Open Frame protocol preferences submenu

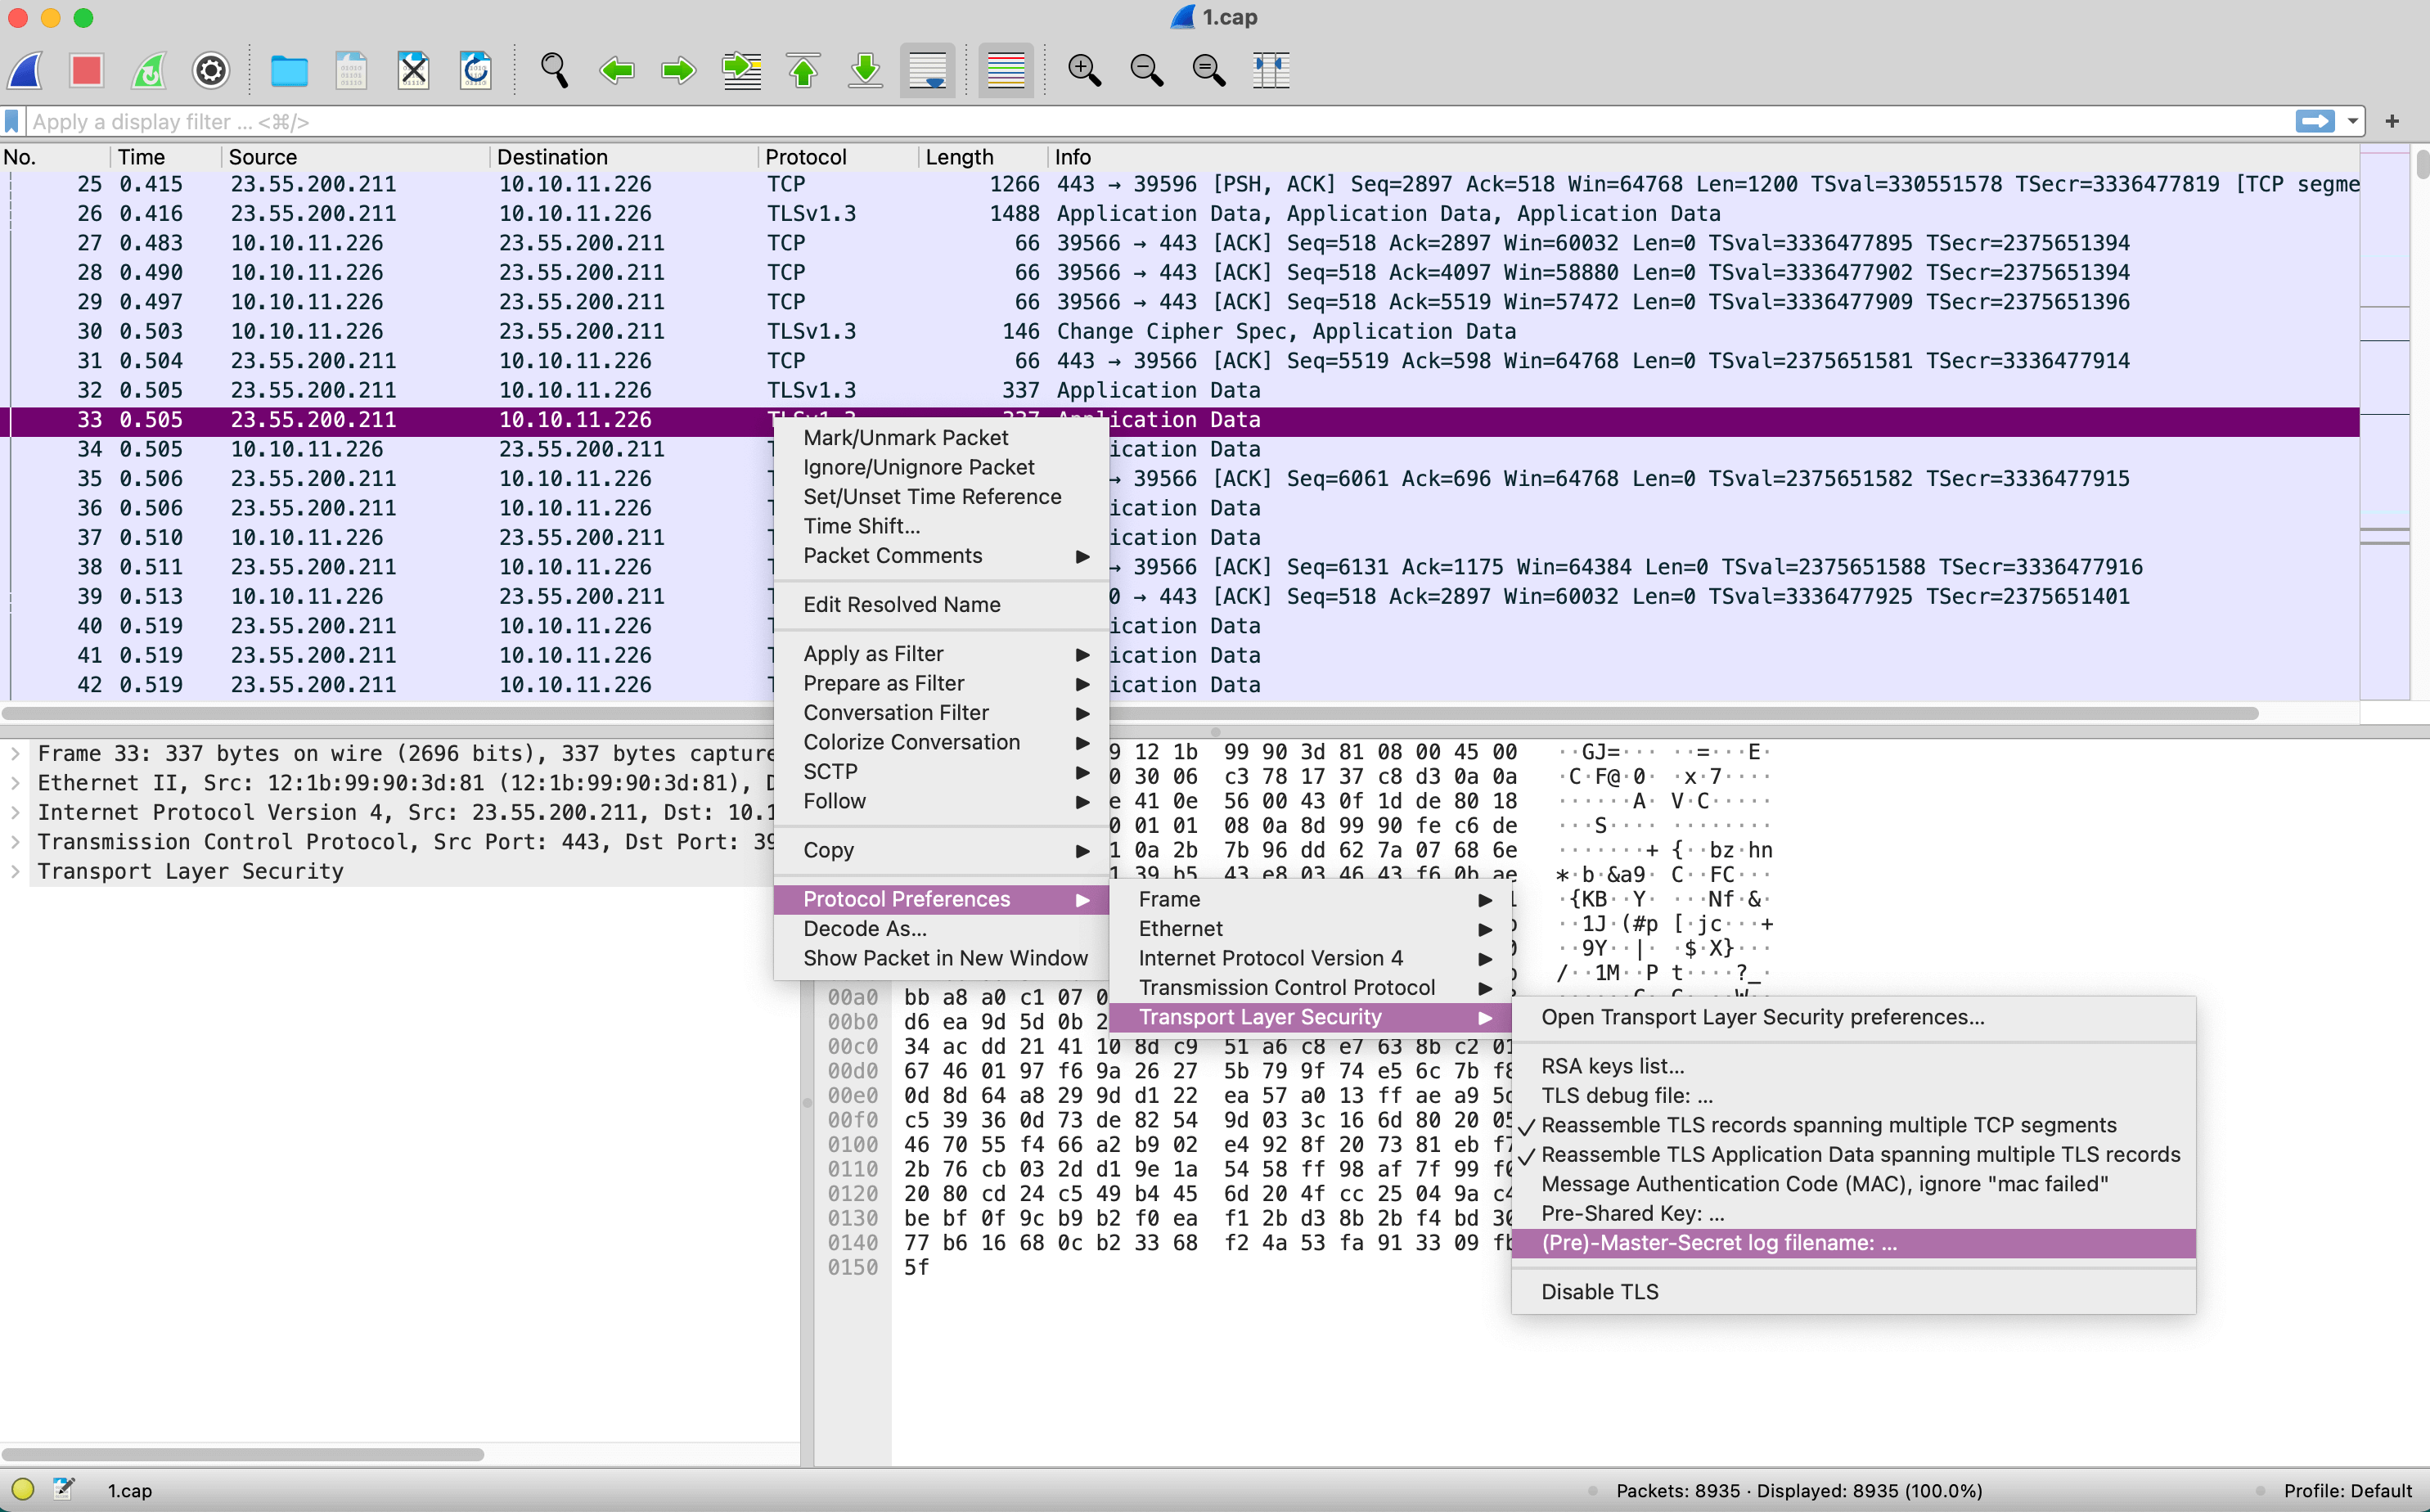[x=1310, y=900]
